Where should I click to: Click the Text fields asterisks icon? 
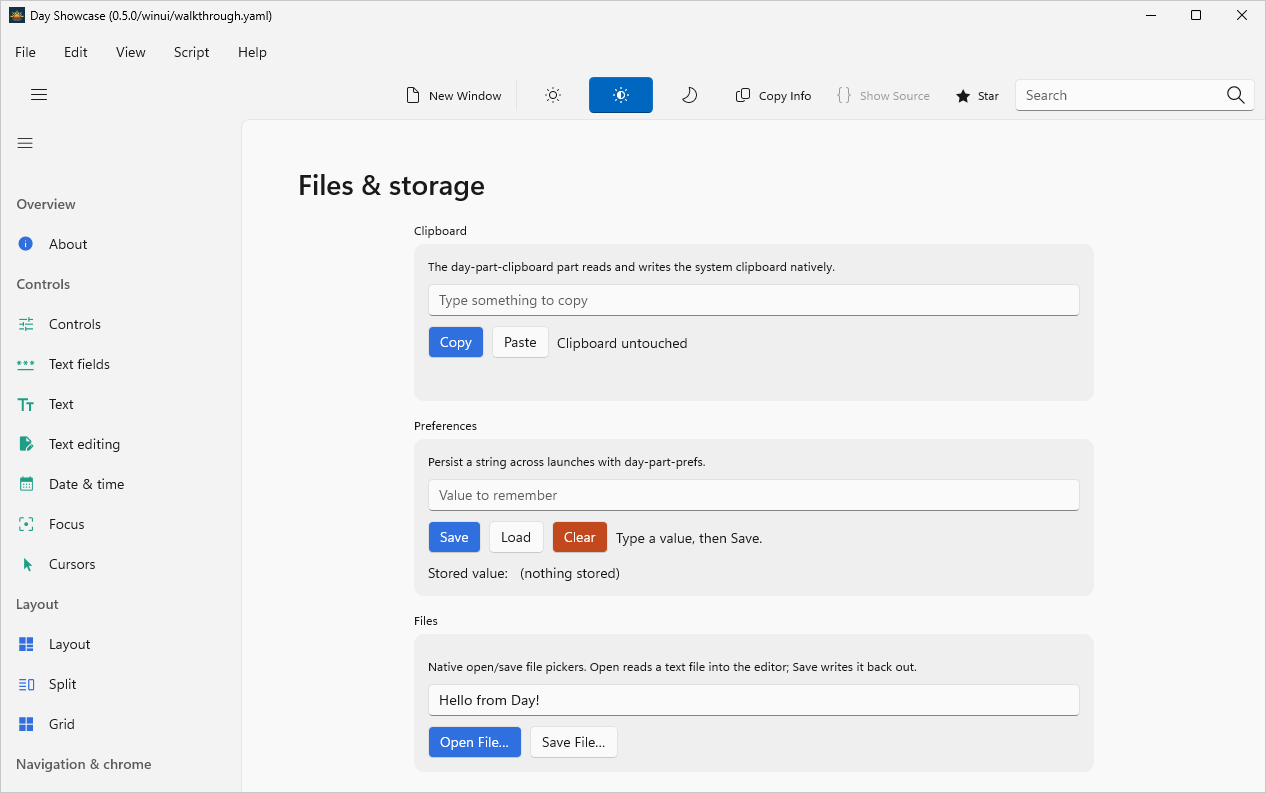click(x=26, y=364)
